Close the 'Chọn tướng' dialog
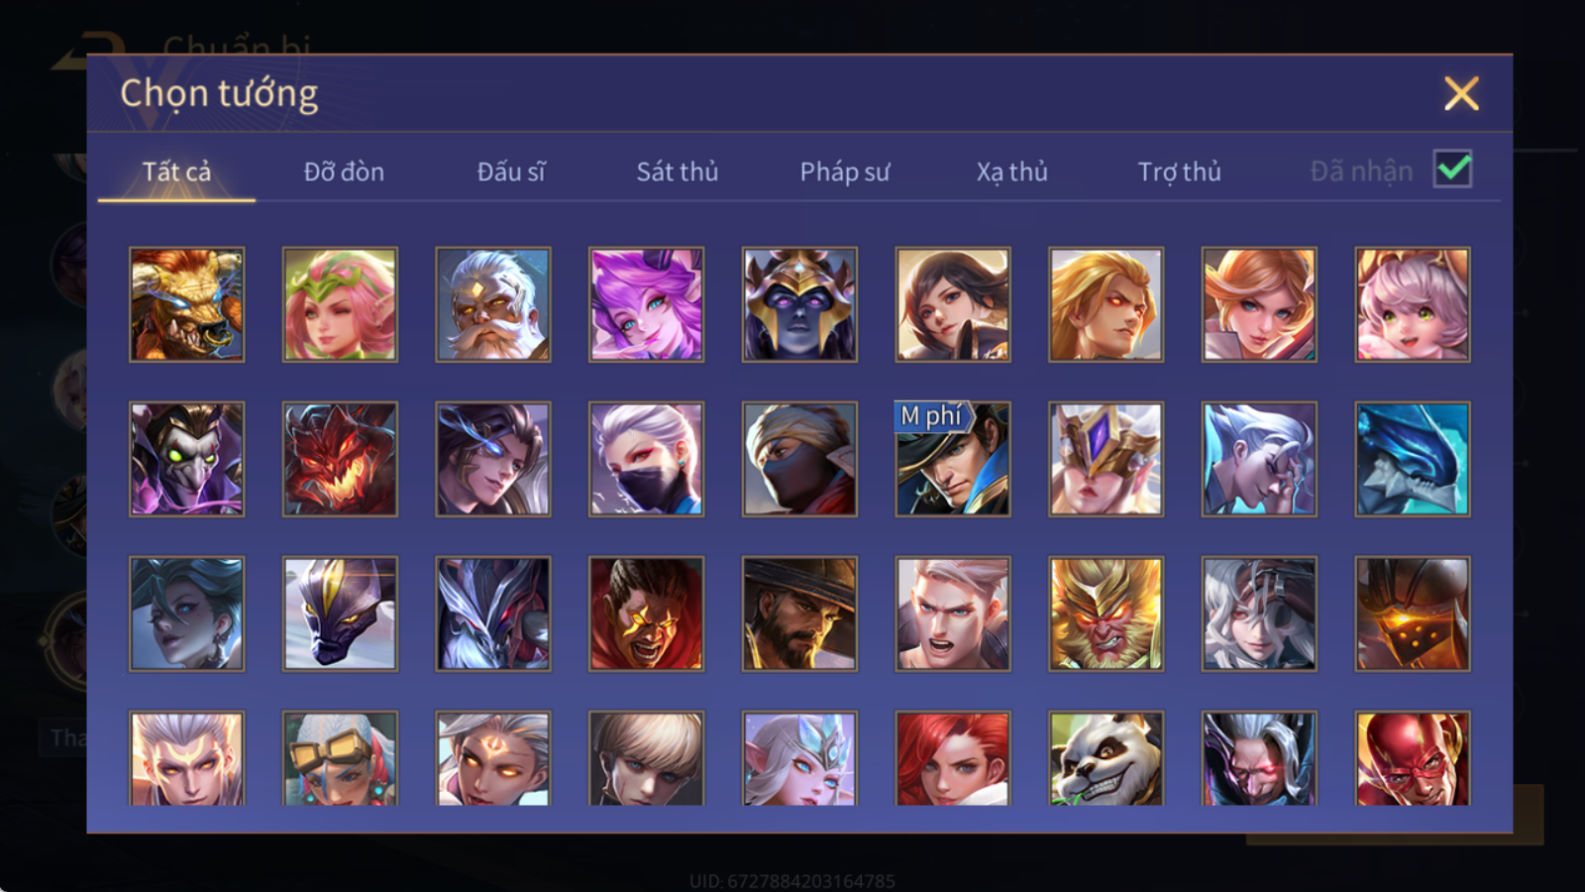The height and width of the screenshot is (892, 1585). (1461, 94)
